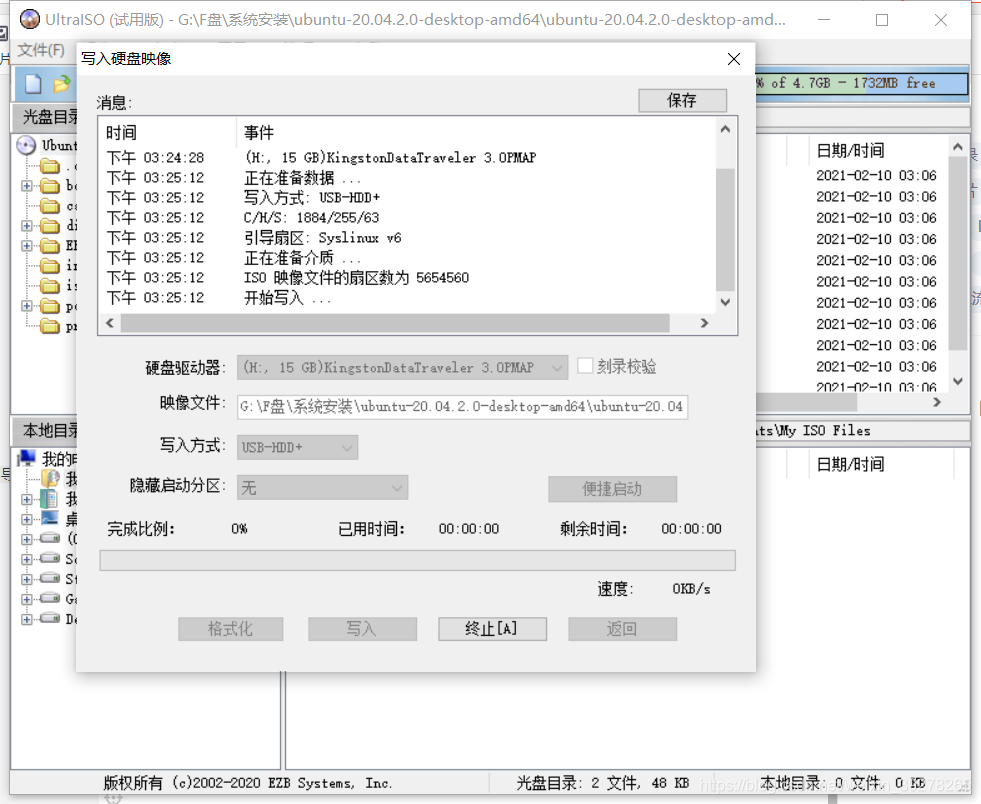
Task: Select the folder starting with 'c' in disc tree
Action: 50,206
